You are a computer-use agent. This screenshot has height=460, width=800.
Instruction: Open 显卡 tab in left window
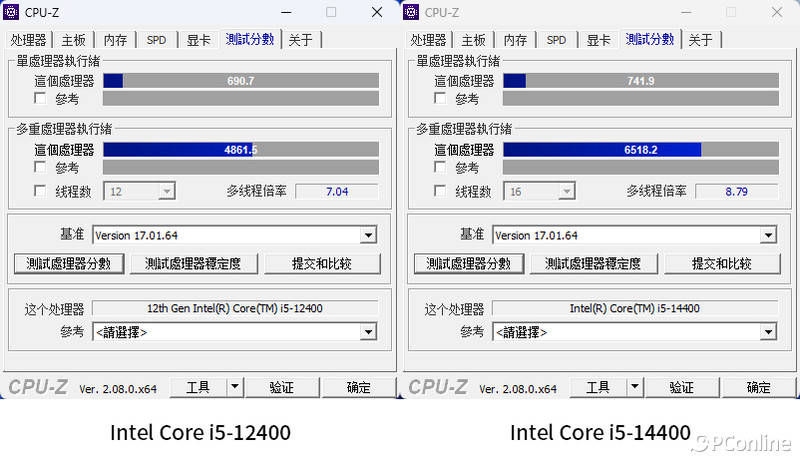point(198,40)
